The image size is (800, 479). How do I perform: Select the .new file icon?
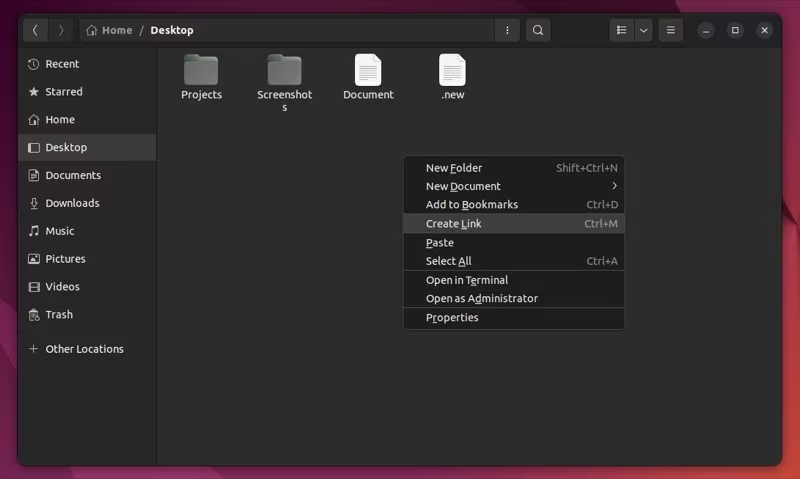click(x=452, y=70)
